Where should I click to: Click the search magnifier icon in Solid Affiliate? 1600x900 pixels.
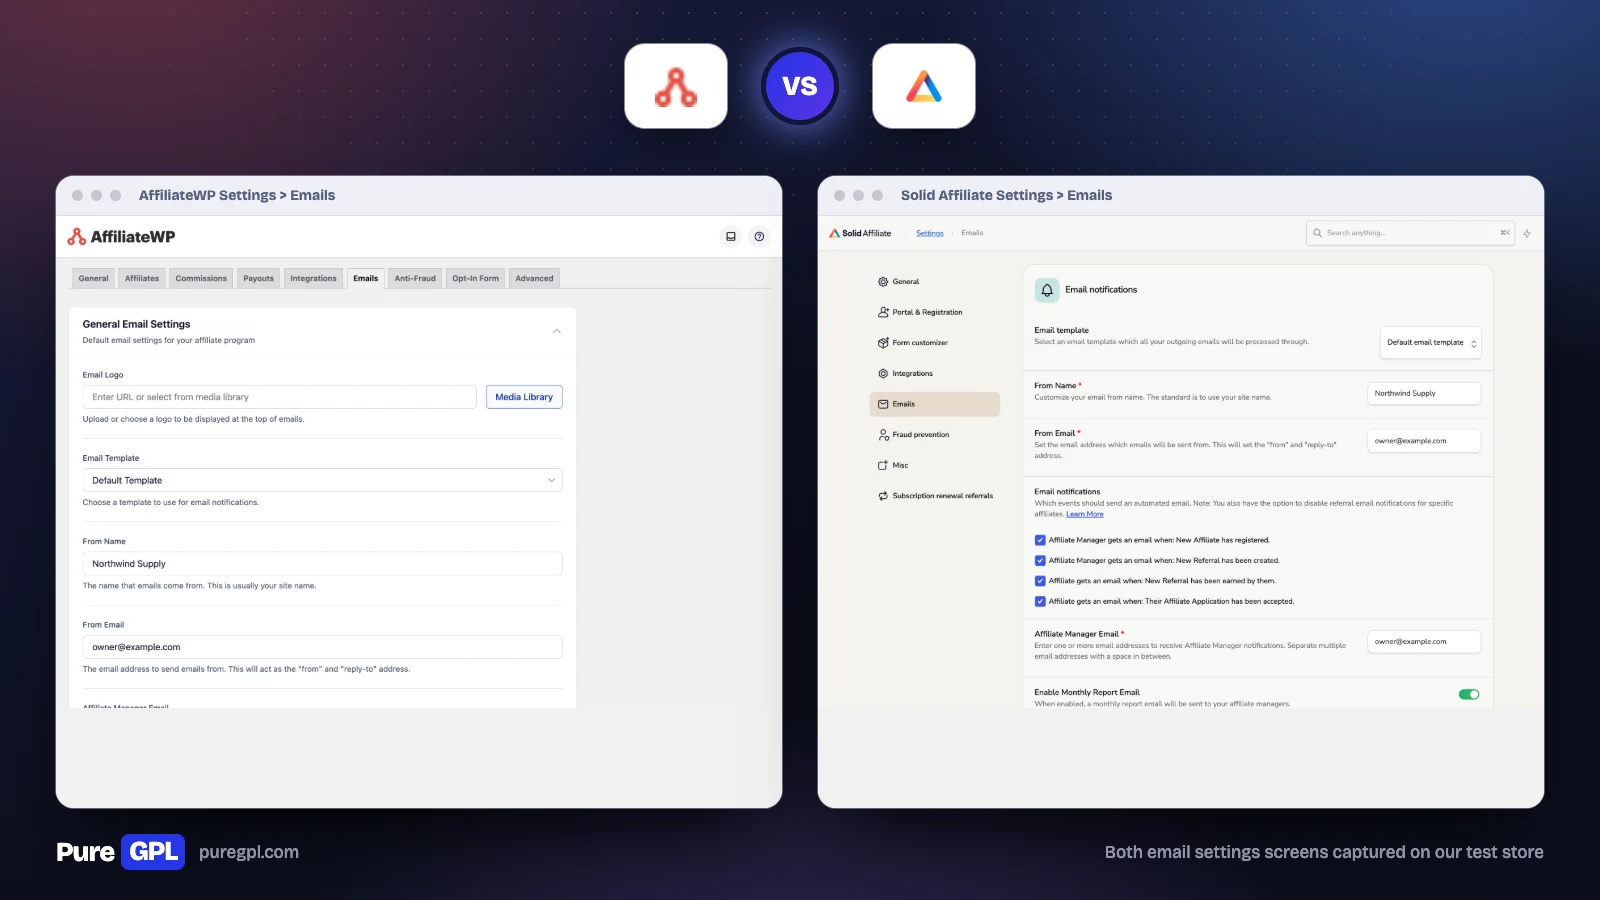(1317, 233)
